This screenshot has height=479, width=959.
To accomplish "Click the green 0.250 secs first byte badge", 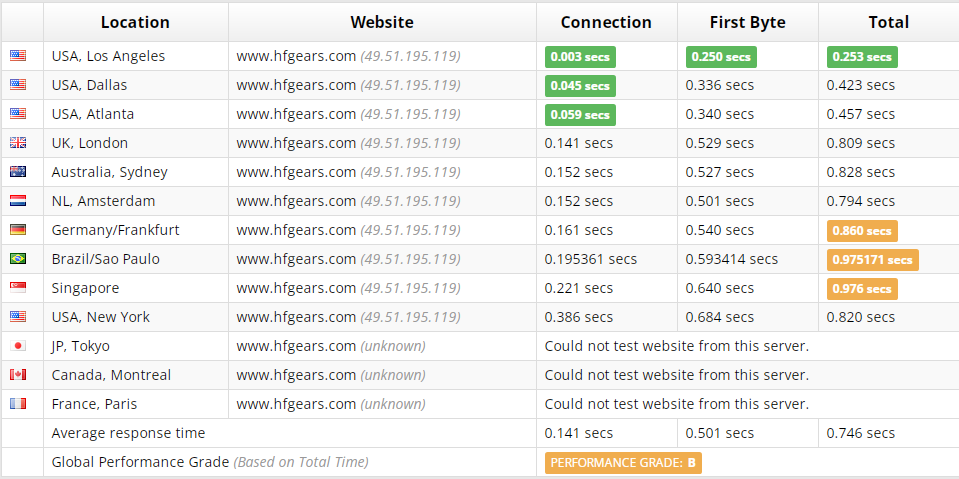I will tap(721, 57).
